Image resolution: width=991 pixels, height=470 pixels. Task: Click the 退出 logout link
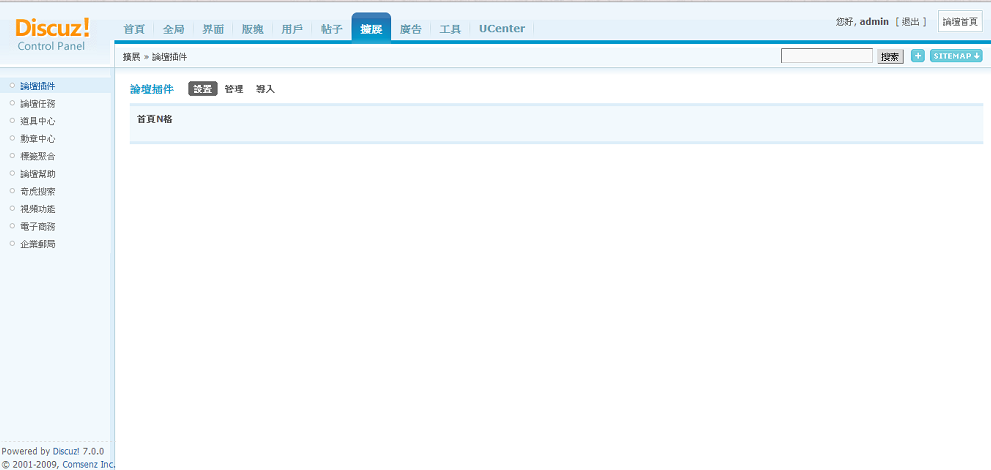pyautogui.click(x=911, y=22)
